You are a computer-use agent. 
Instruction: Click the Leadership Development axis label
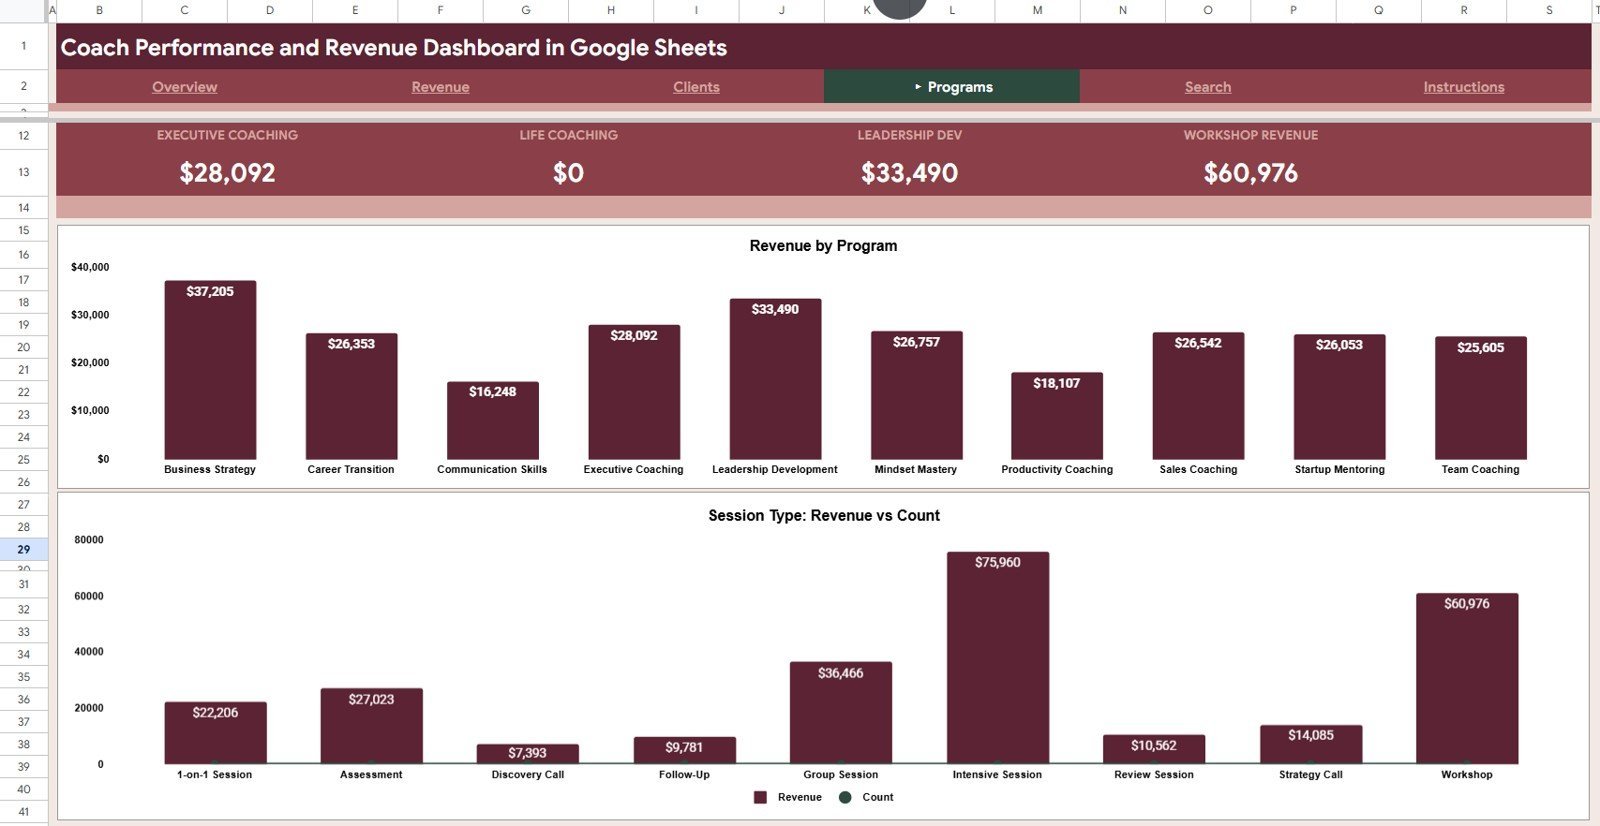(x=775, y=469)
